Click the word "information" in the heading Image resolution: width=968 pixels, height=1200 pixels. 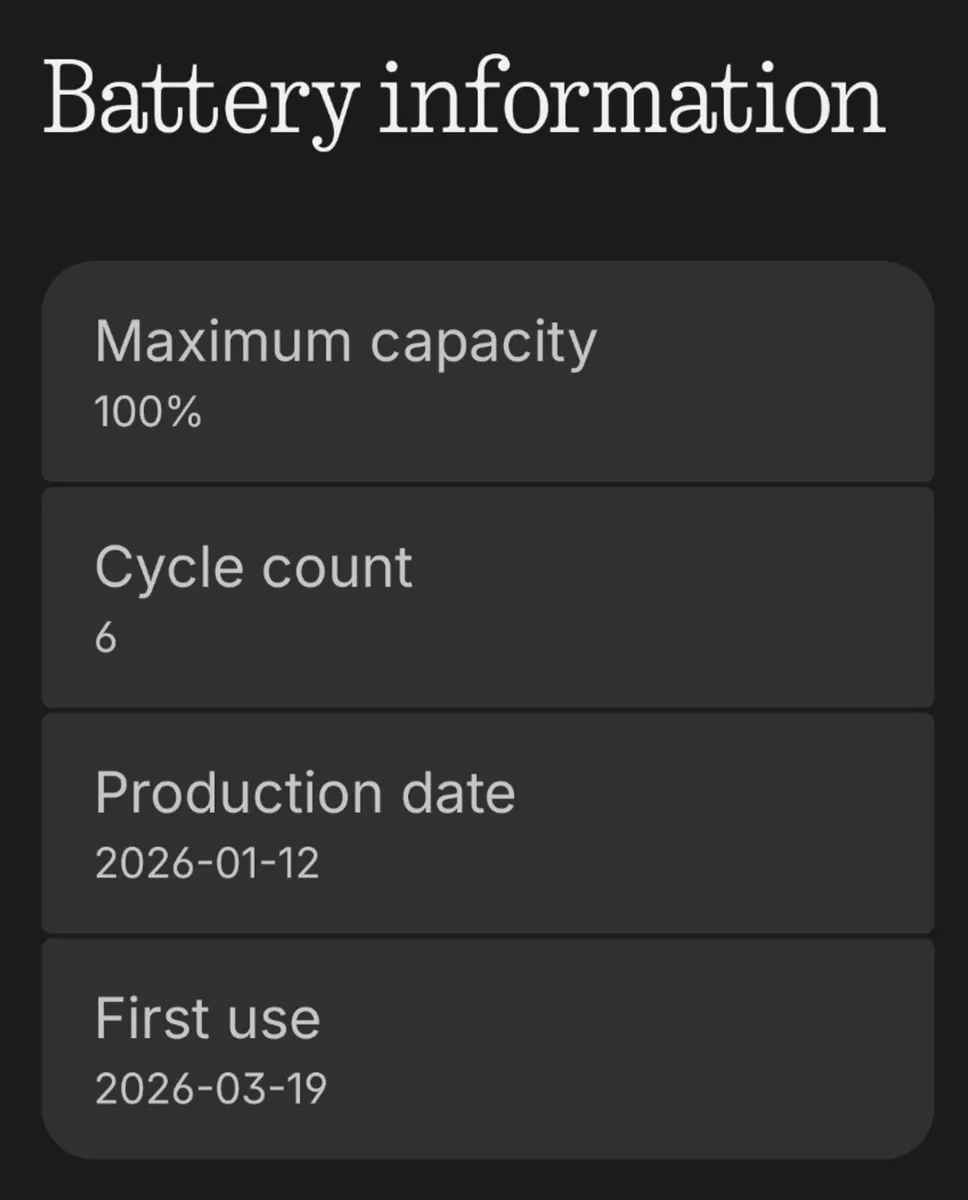point(632,98)
